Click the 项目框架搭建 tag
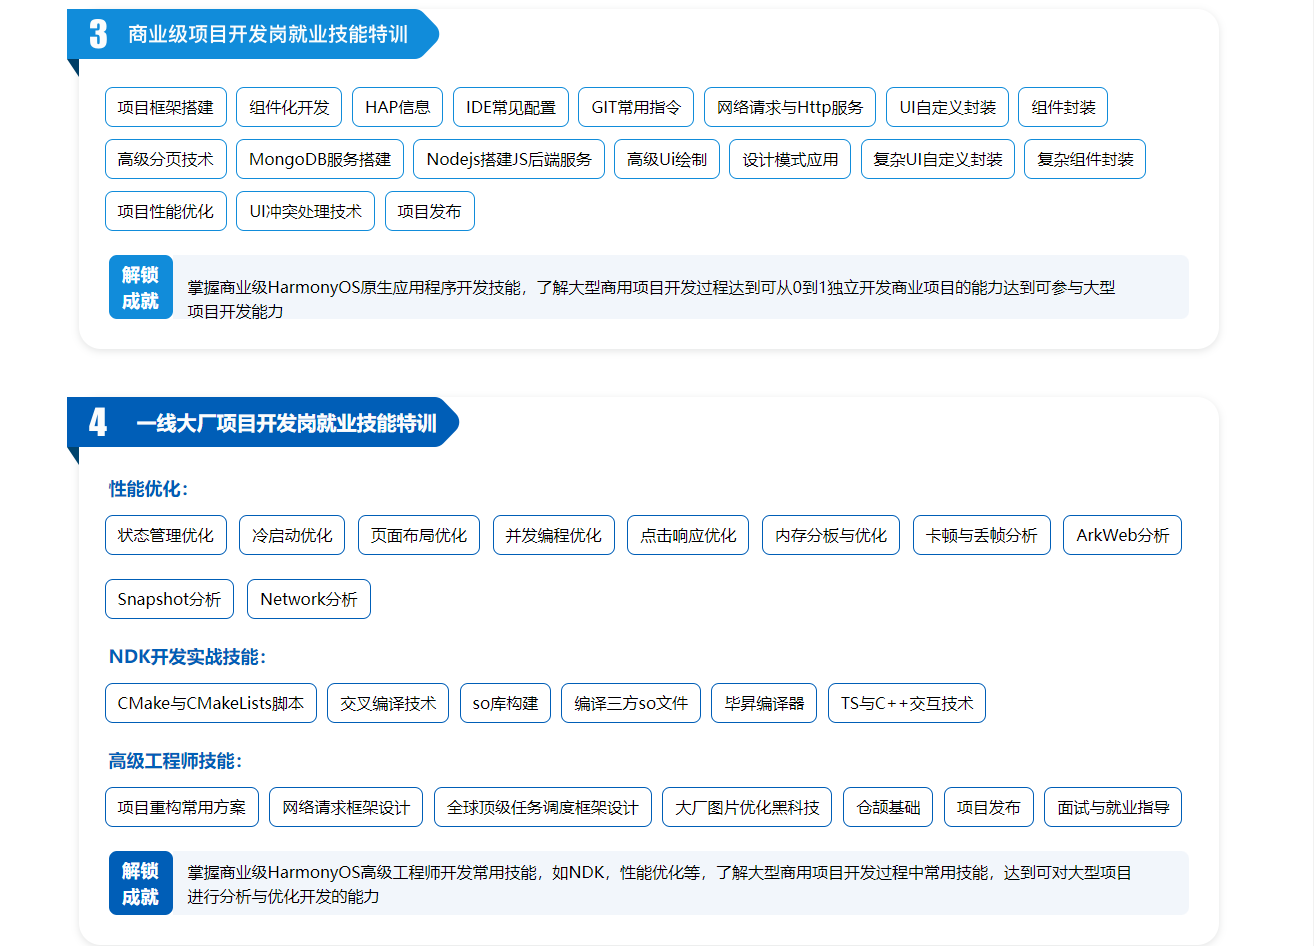 (x=166, y=107)
